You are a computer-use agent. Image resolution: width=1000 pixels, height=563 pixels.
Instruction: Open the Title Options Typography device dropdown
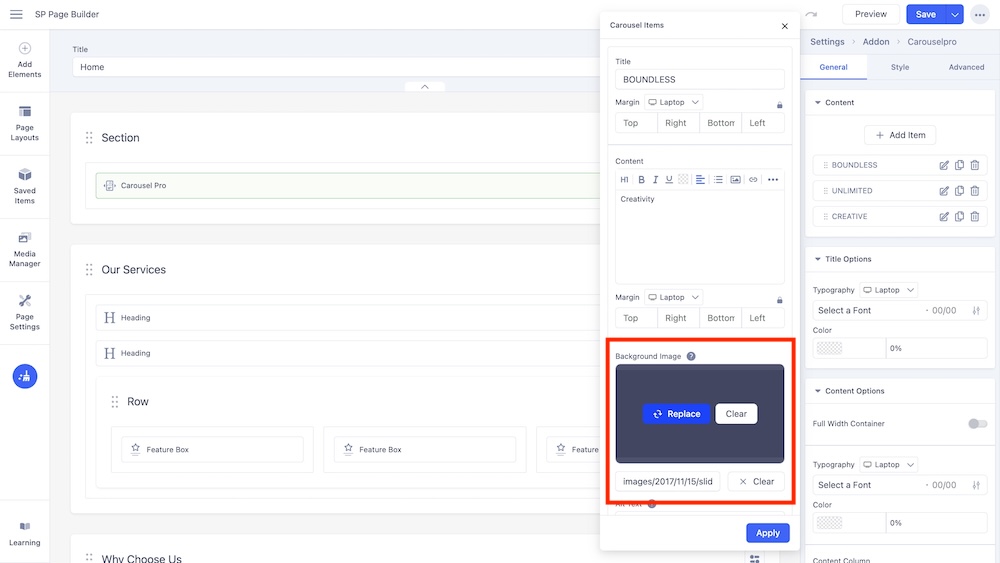click(889, 290)
